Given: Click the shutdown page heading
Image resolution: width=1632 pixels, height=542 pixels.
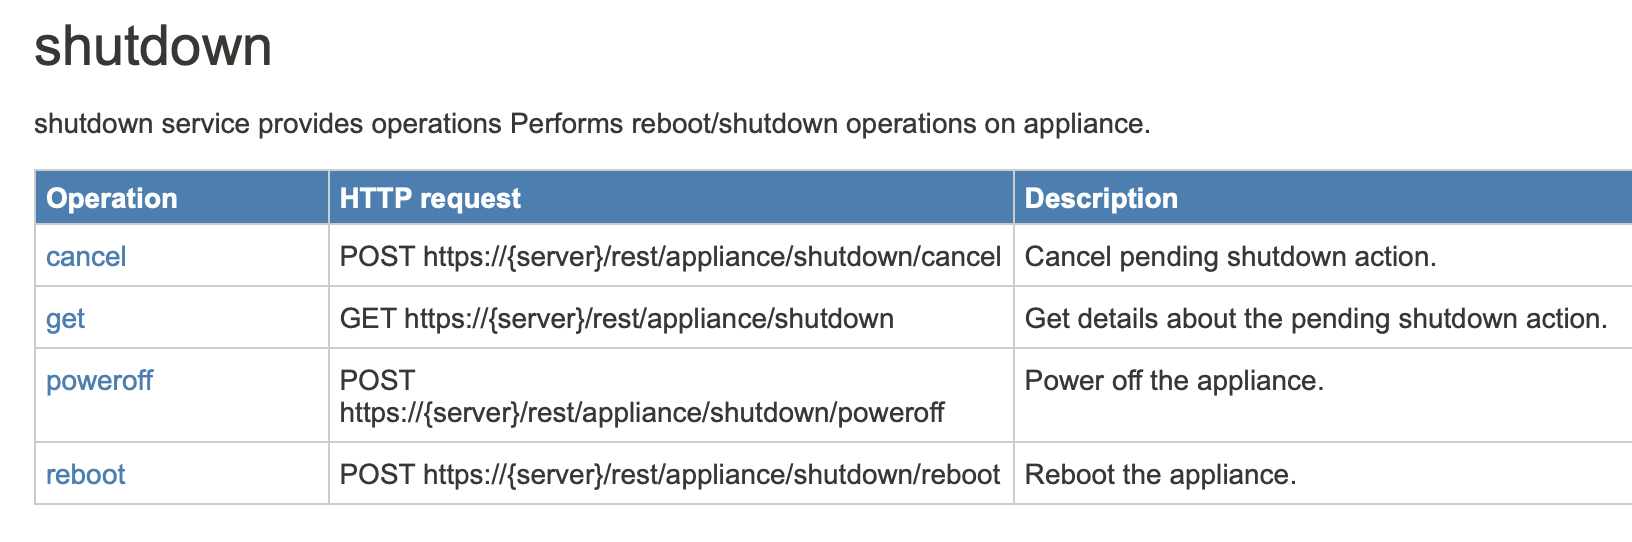Looking at the screenshot, I should pyautogui.click(x=153, y=47).
